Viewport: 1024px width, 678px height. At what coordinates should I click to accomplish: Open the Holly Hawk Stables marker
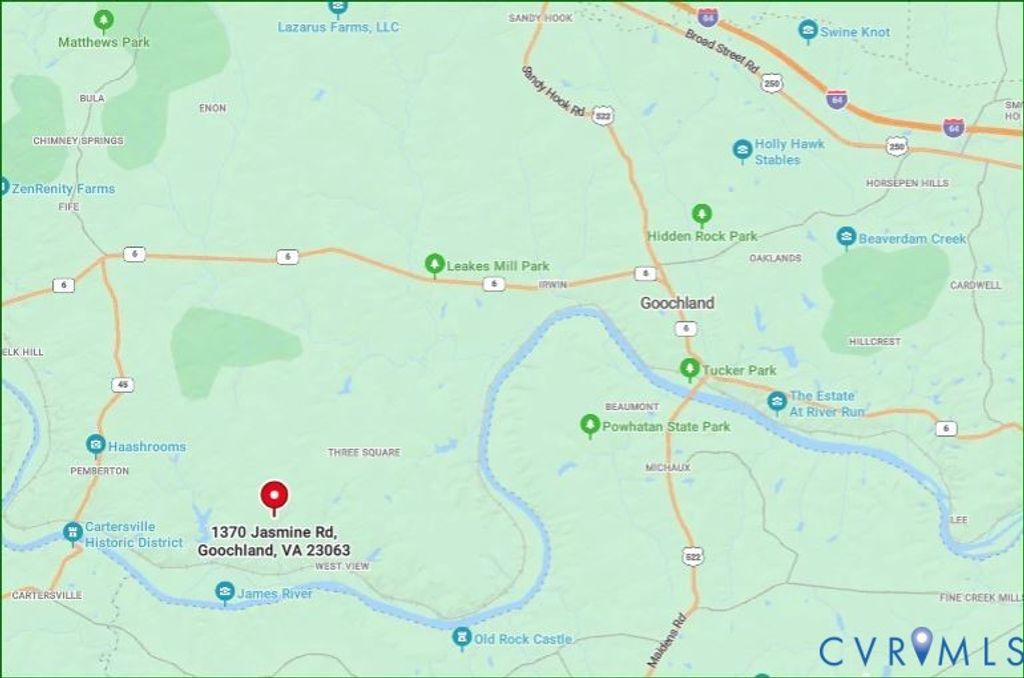(742, 151)
